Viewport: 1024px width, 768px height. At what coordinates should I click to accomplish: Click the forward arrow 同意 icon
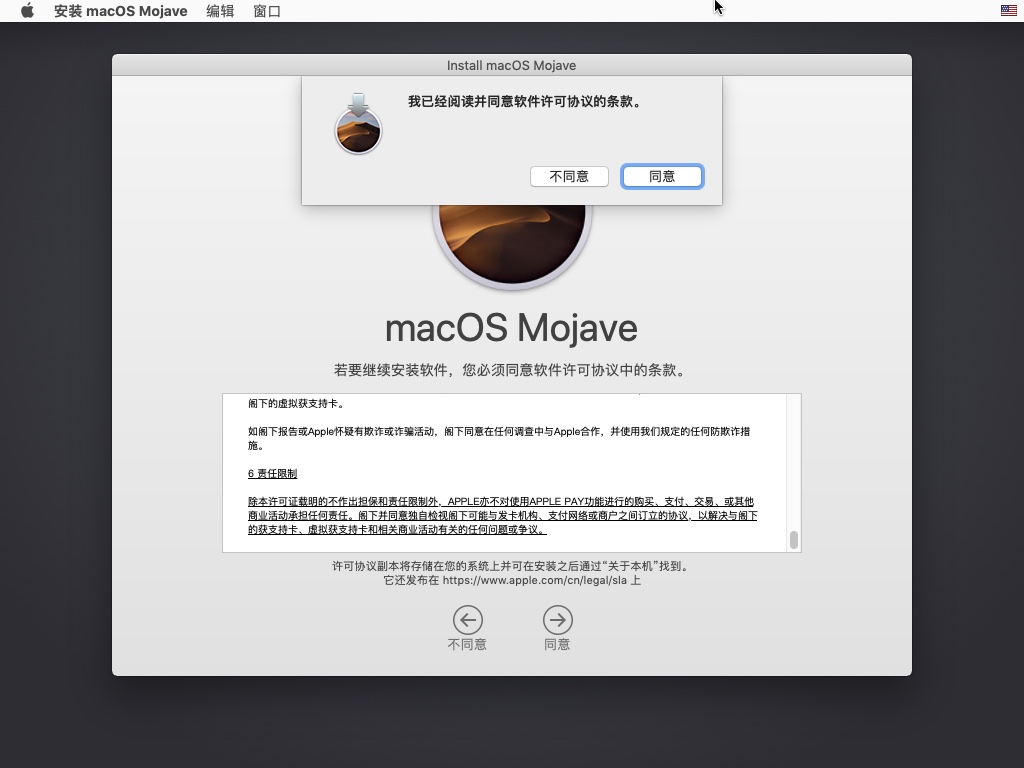pyautogui.click(x=558, y=620)
